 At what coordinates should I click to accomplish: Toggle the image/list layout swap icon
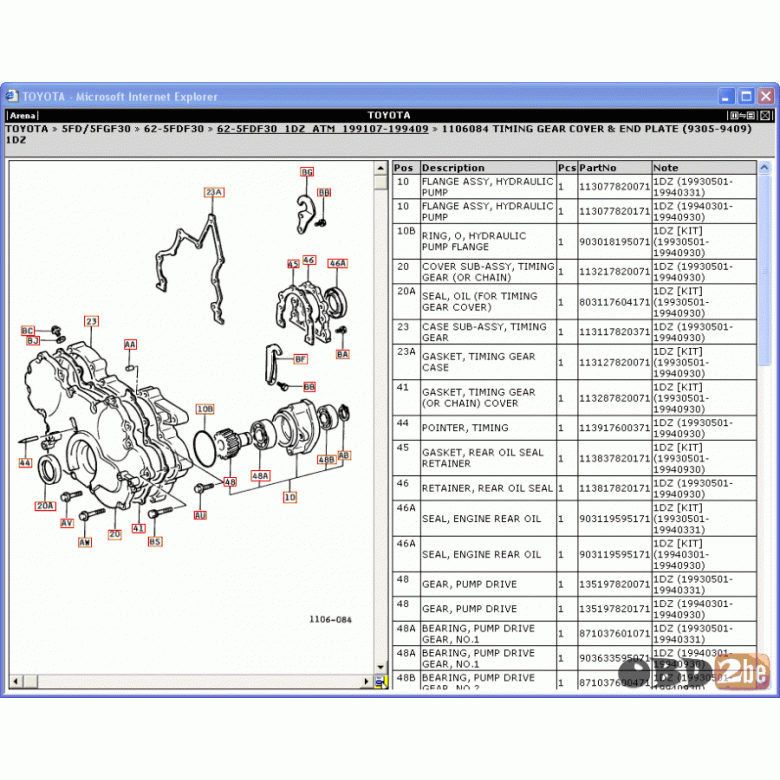(742, 115)
